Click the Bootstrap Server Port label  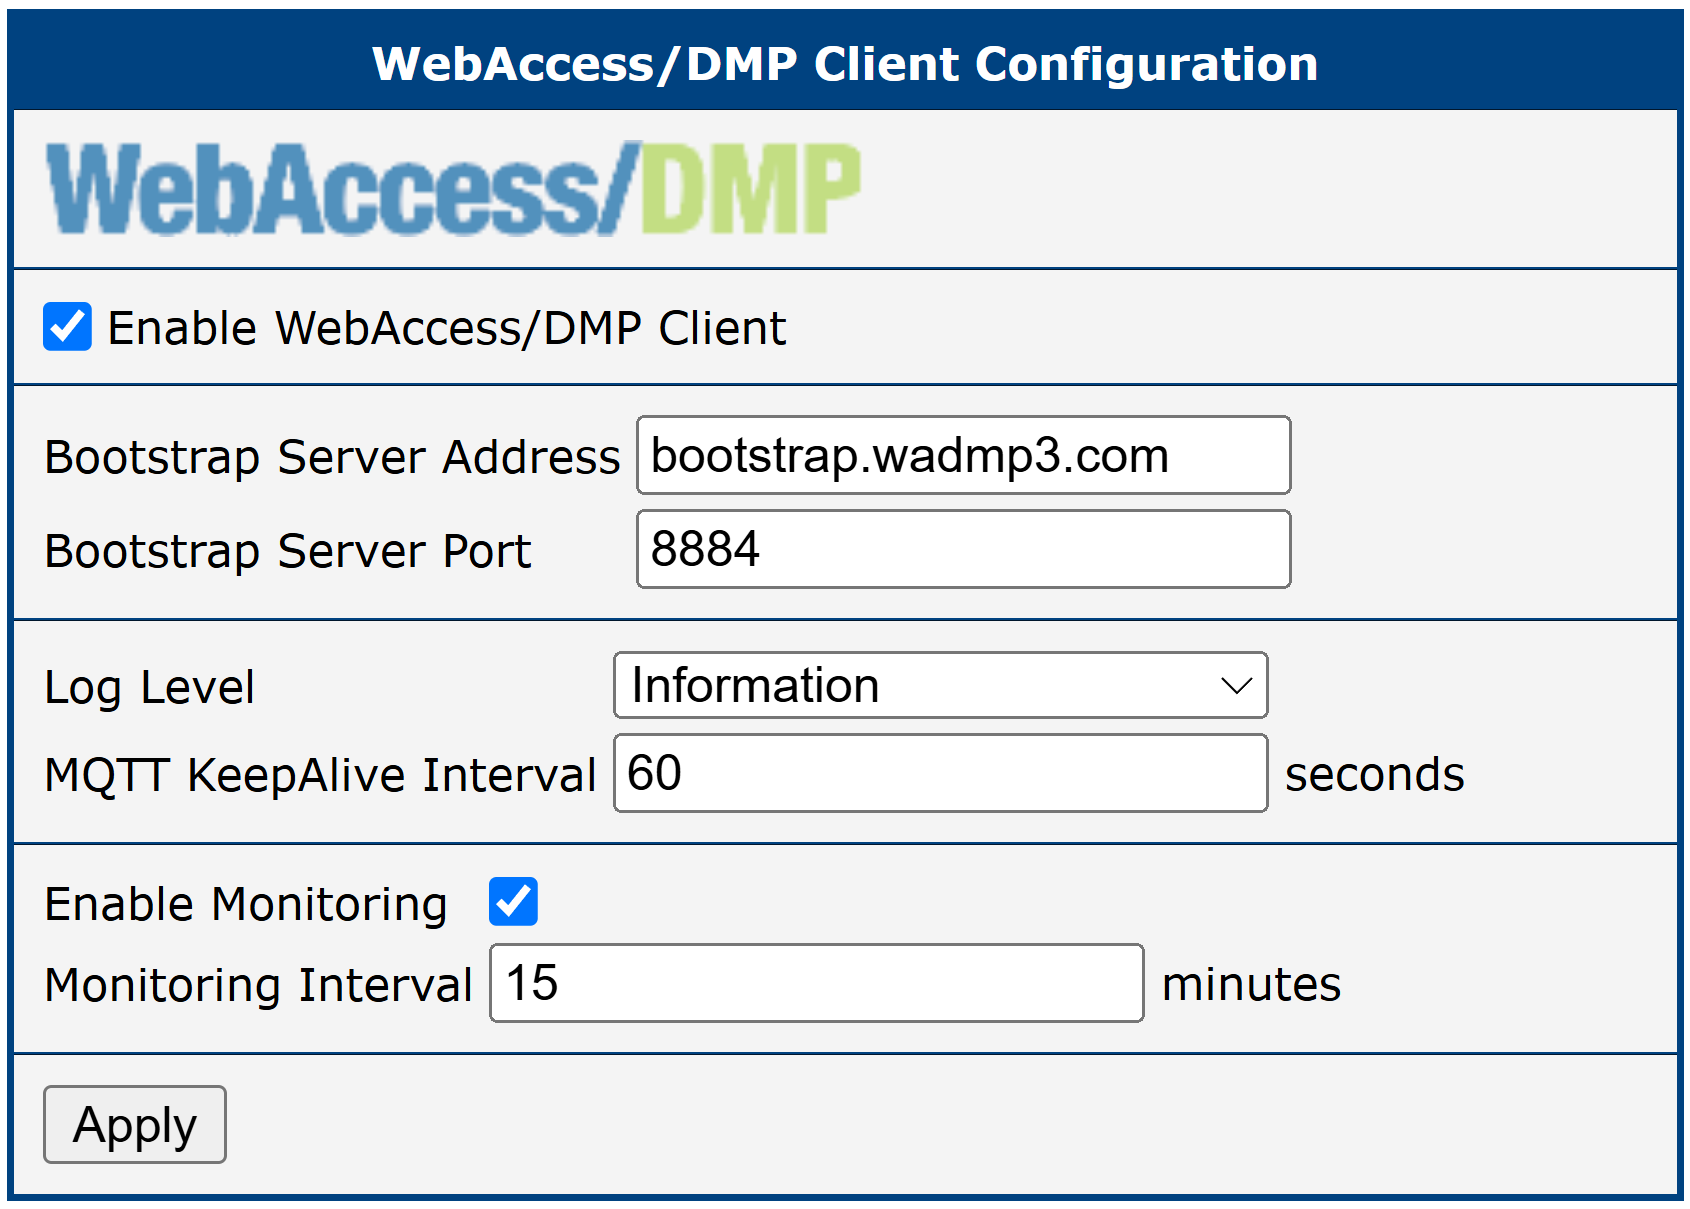click(x=288, y=551)
